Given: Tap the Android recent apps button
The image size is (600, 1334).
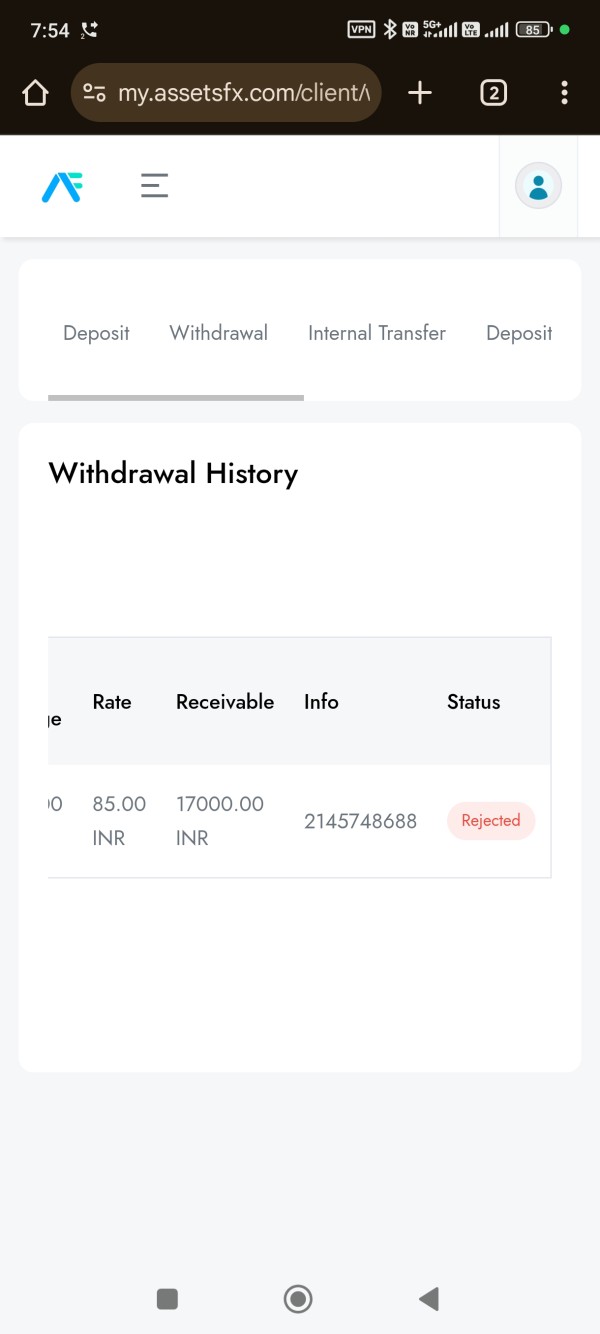Looking at the screenshot, I should click(x=167, y=1298).
